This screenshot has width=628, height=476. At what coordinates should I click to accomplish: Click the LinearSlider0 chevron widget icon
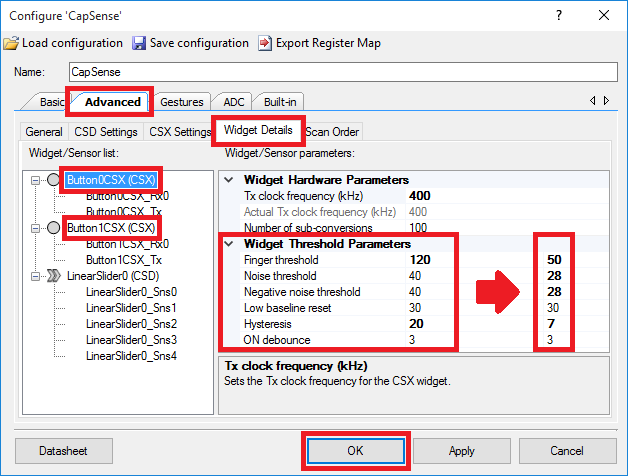[53, 276]
